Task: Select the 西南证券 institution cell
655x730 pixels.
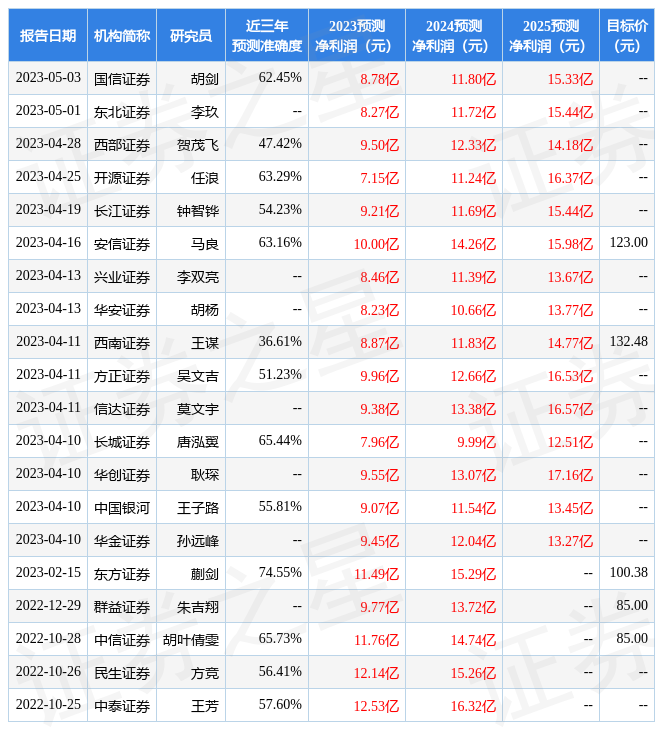Action: point(122,343)
